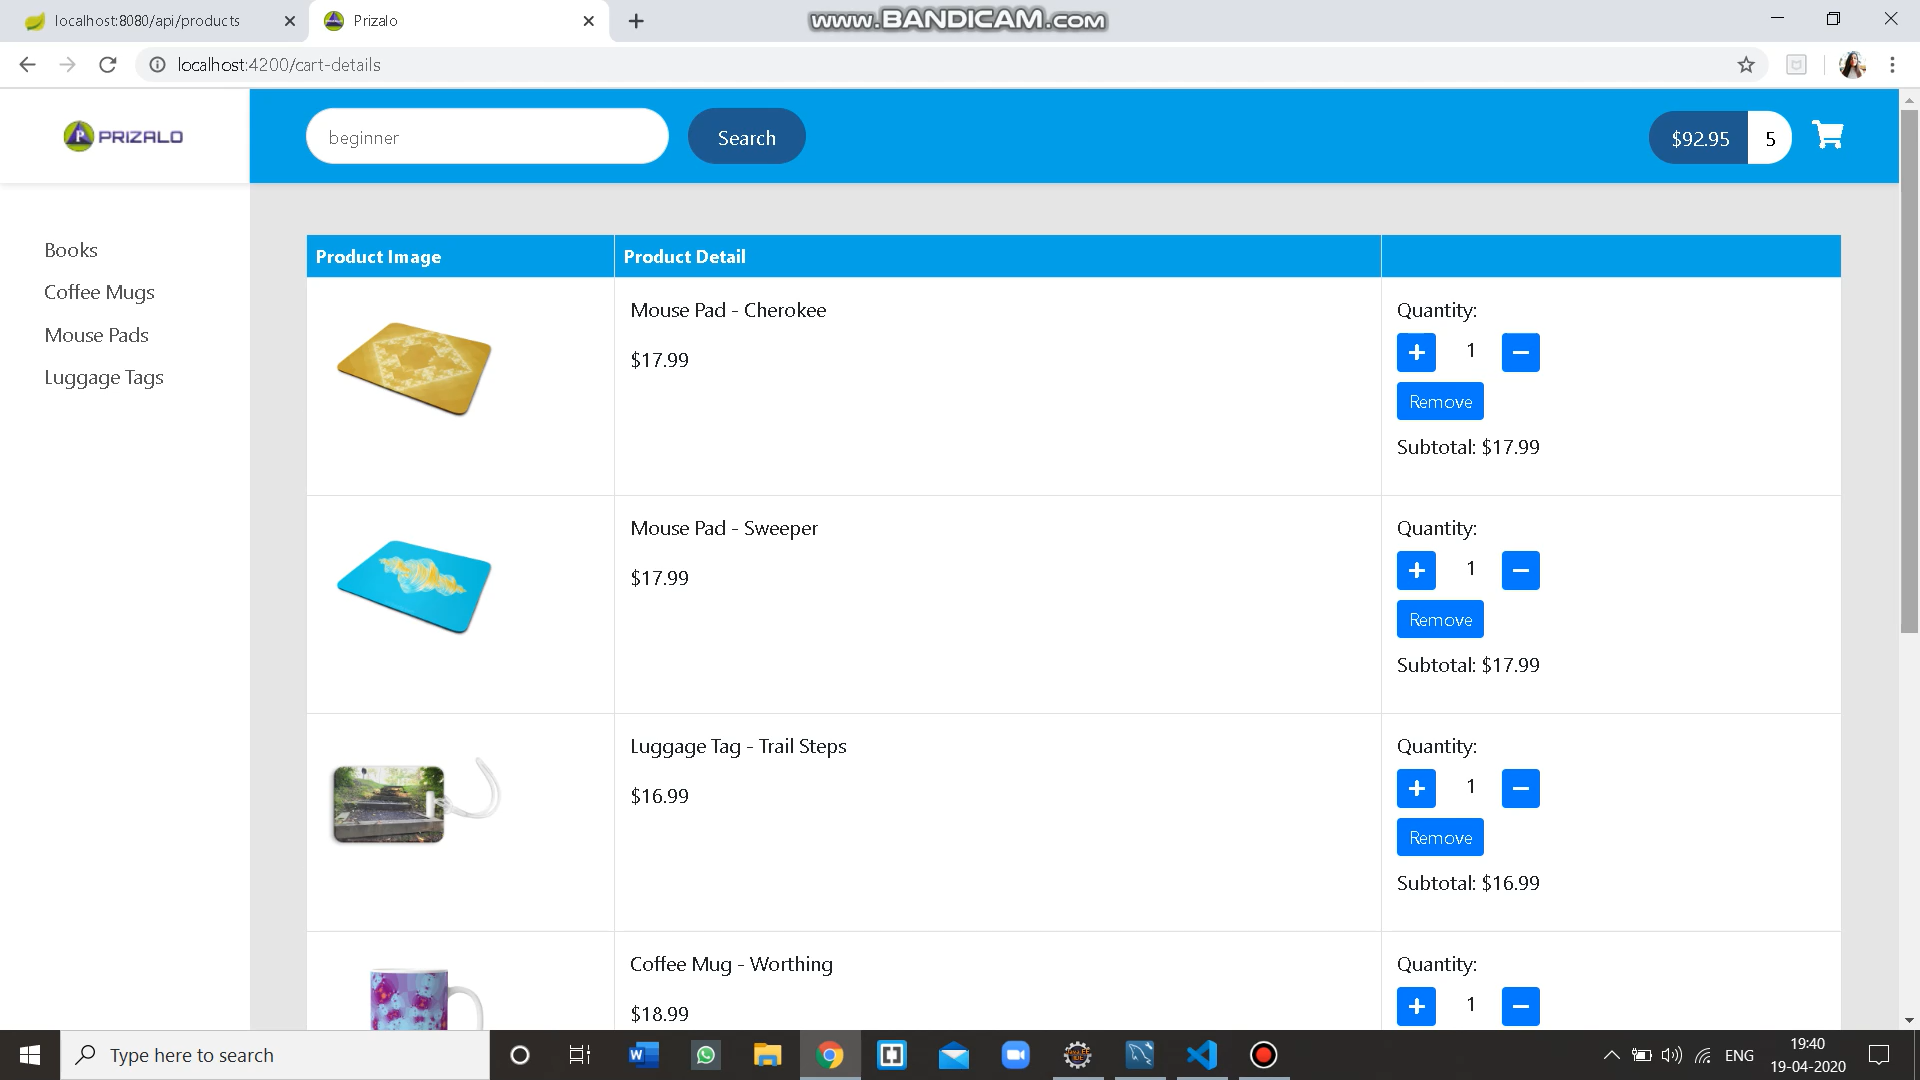
Task: Decrease quantity of Coffee Mug - Worthing
Action: (1520, 1006)
